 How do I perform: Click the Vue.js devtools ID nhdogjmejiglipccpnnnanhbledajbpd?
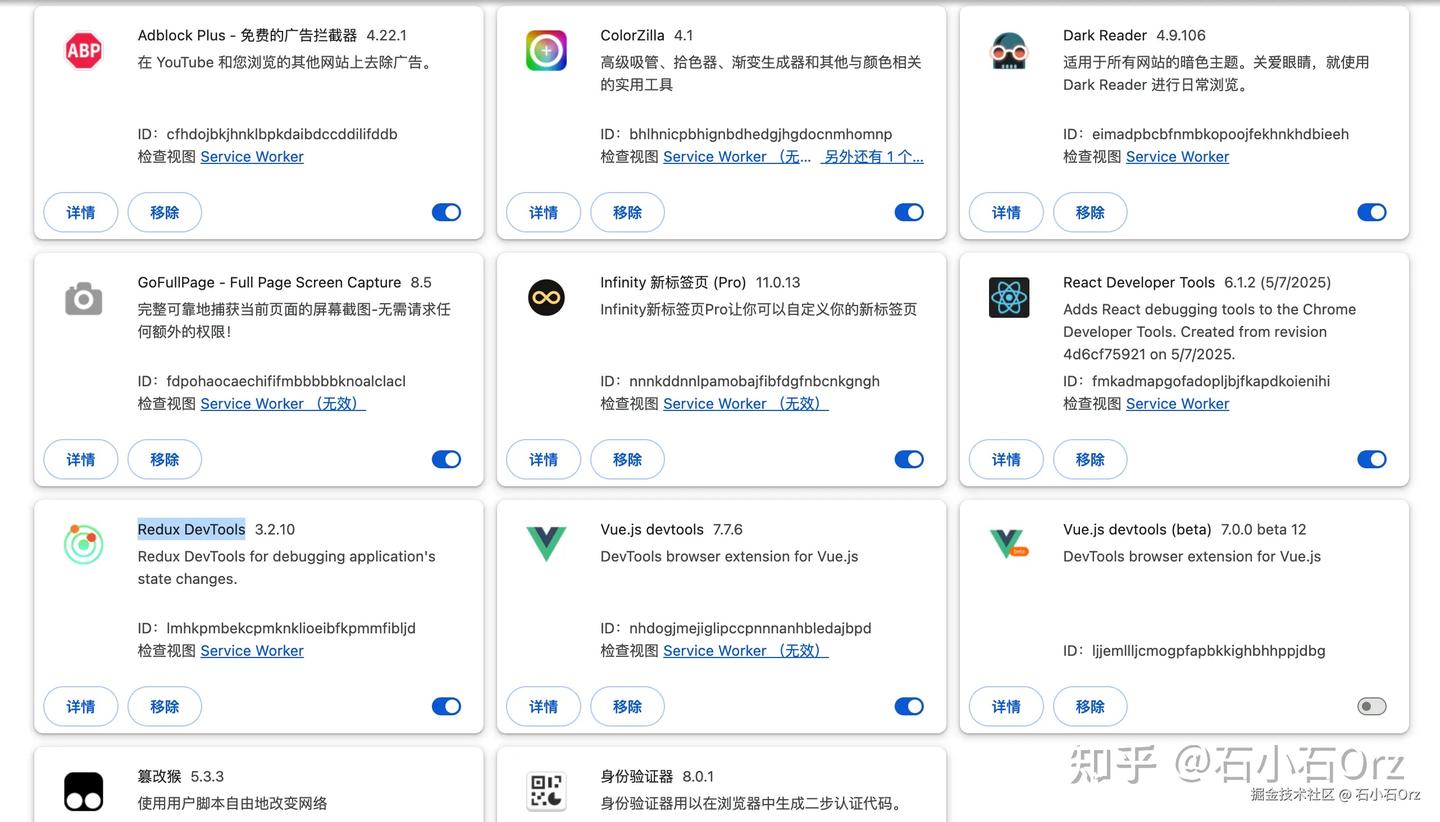click(751, 628)
